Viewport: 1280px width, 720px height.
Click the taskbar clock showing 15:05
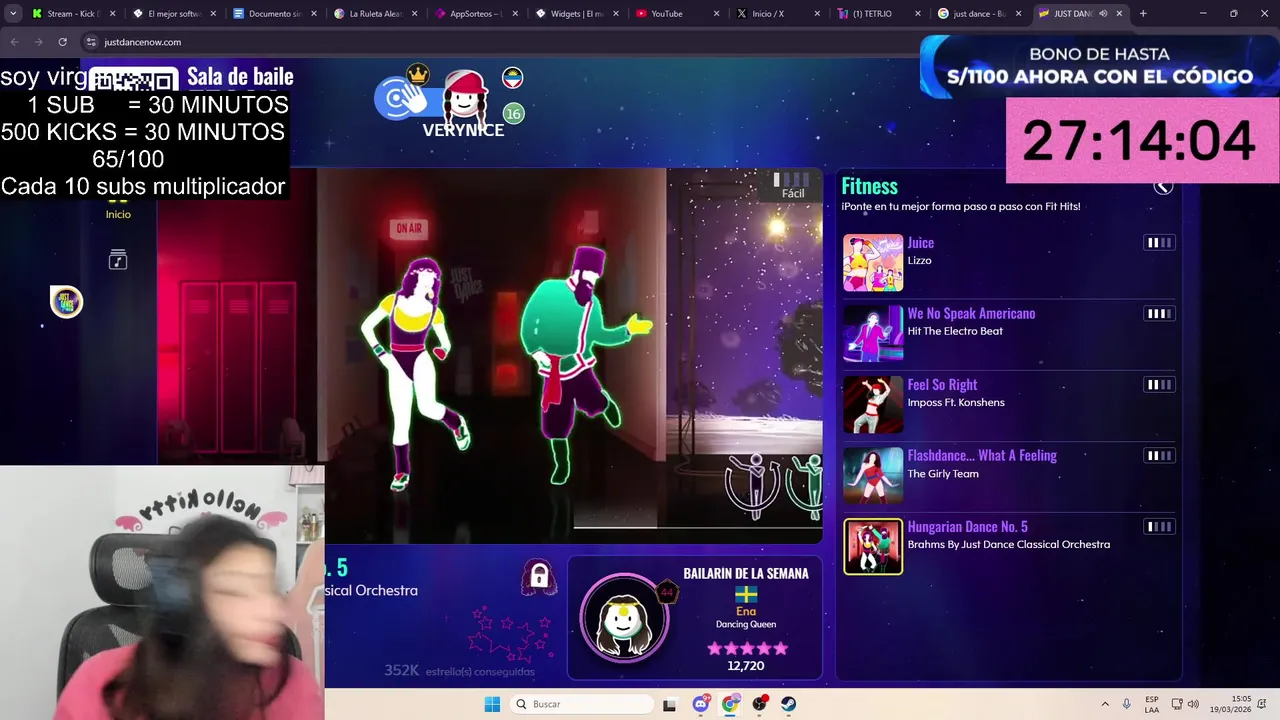click(1242, 704)
